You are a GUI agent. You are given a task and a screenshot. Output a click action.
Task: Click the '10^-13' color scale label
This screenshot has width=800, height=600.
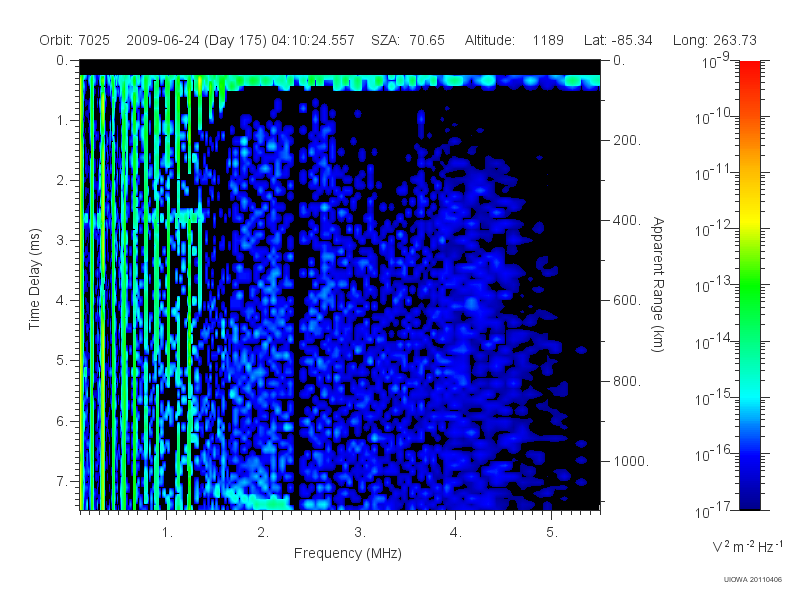[714, 285]
